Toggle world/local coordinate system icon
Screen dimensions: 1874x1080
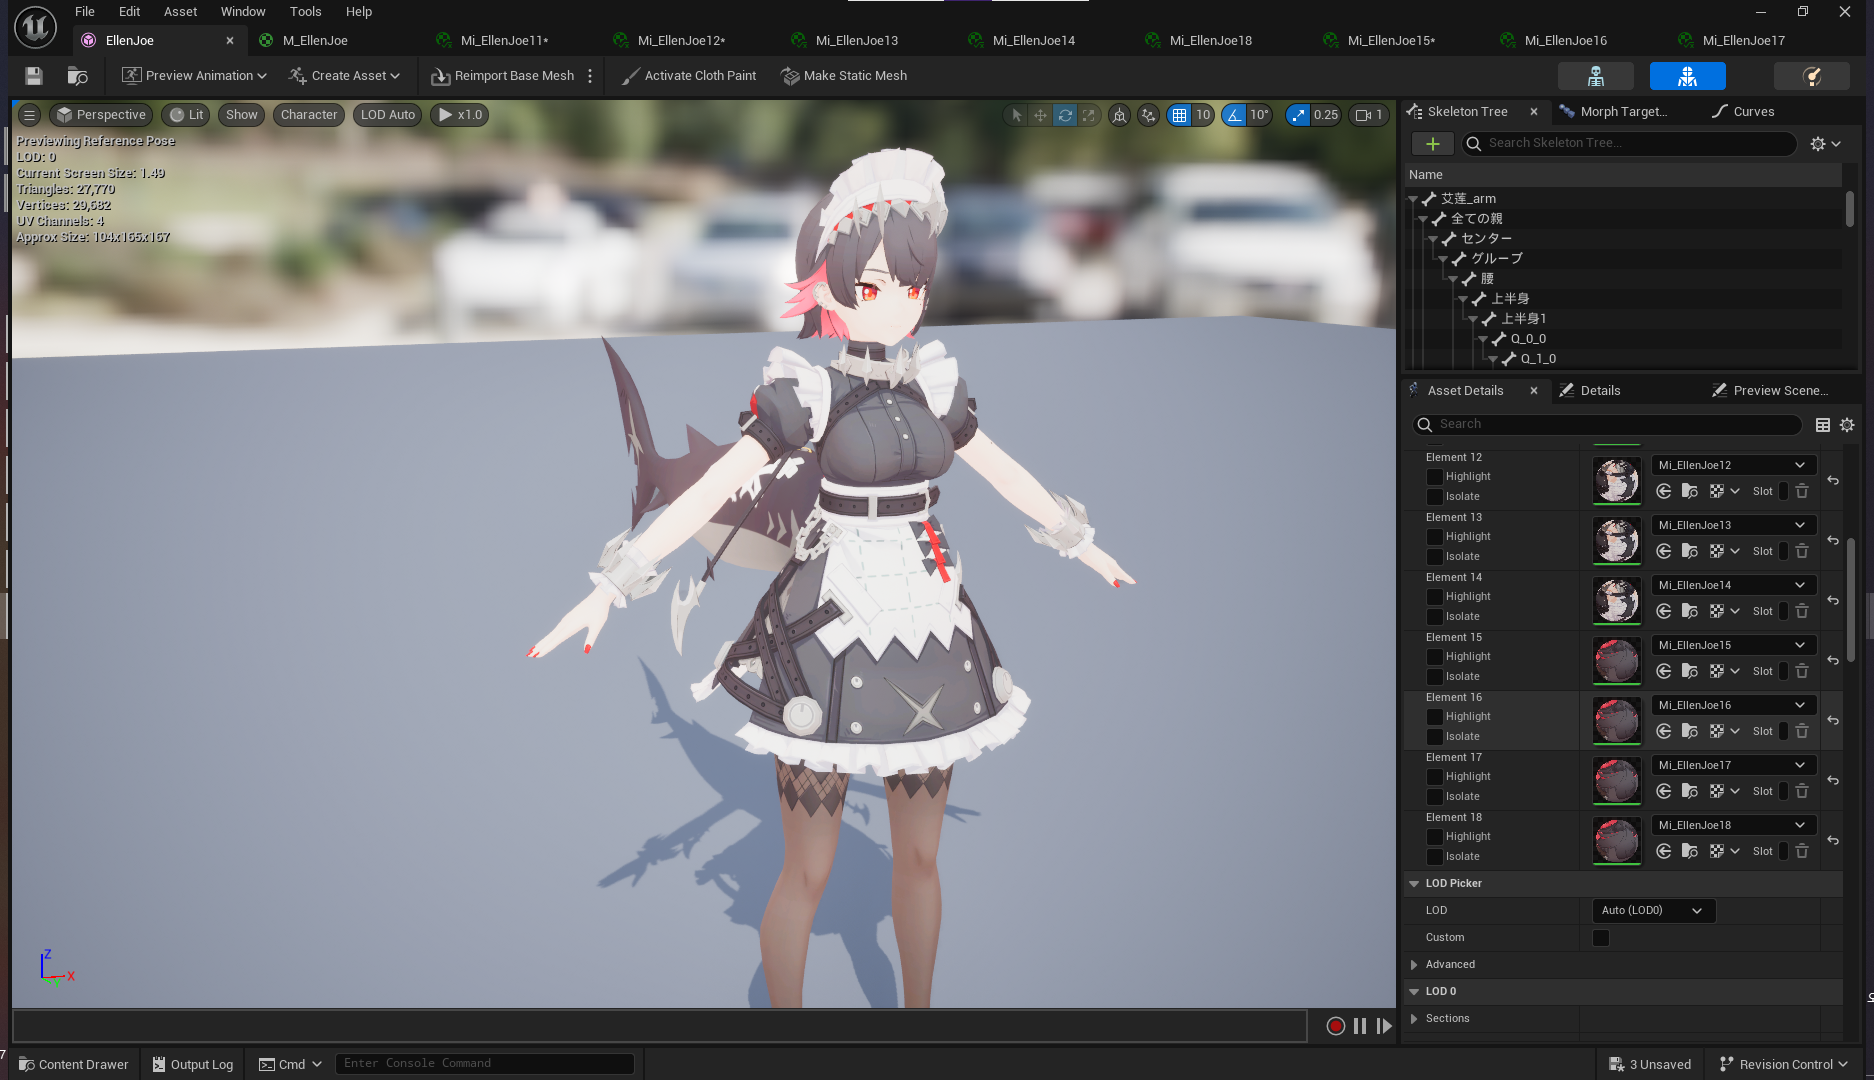1120,115
